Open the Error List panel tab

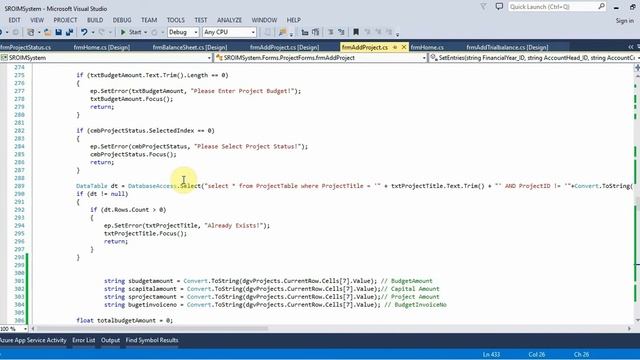[84, 340]
